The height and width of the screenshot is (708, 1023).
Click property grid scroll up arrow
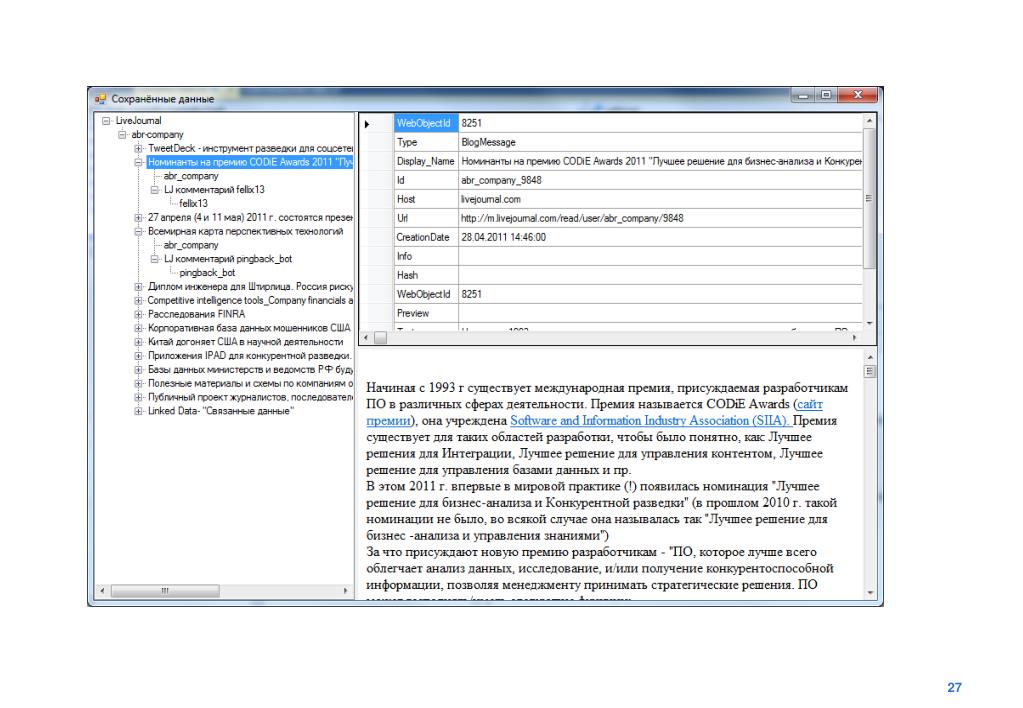[869, 121]
